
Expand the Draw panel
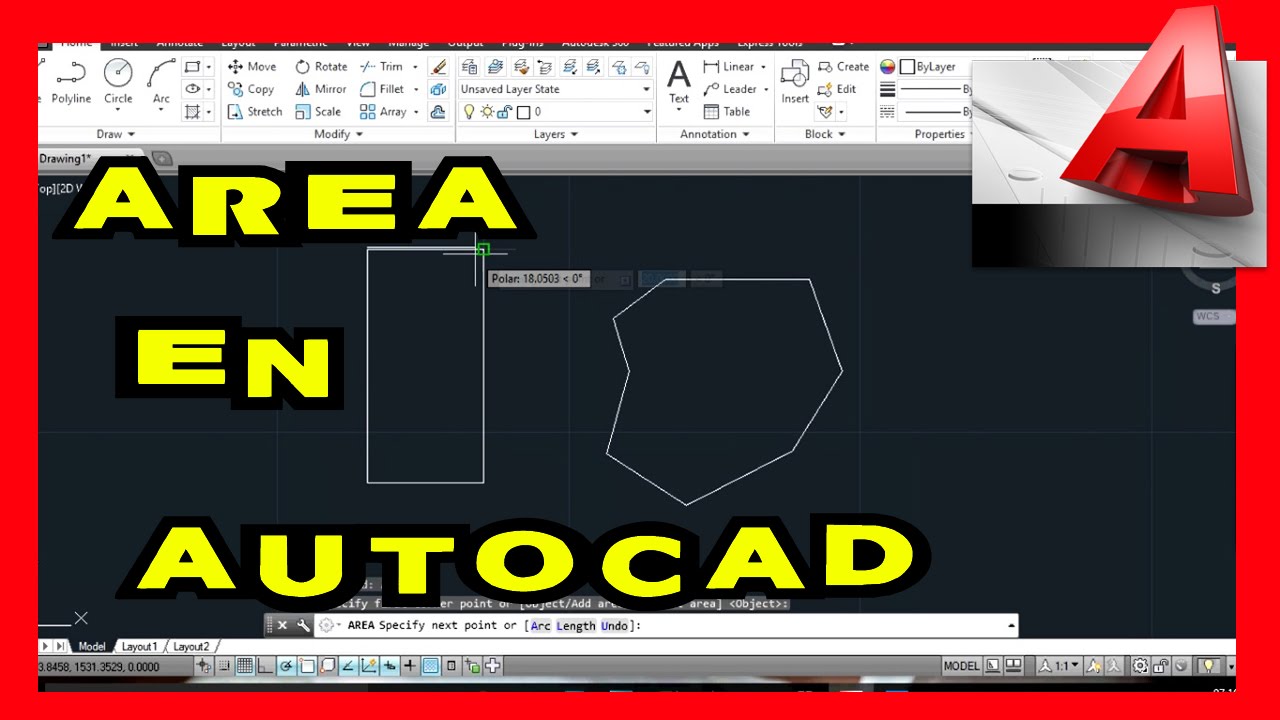pyautogui.click(x=116, y=134)
